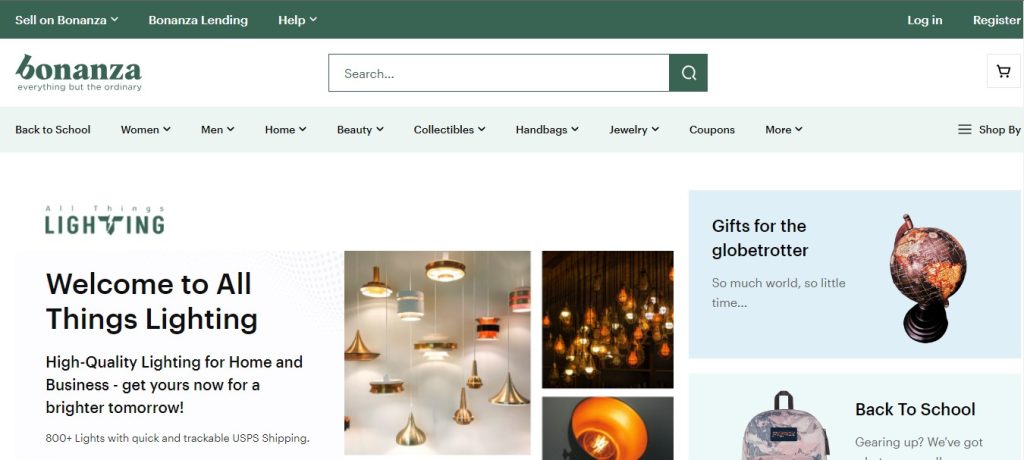Go to the Coupons page
Image resolution: width=1024 pixels, height=460 pixels.
[712, 129]
